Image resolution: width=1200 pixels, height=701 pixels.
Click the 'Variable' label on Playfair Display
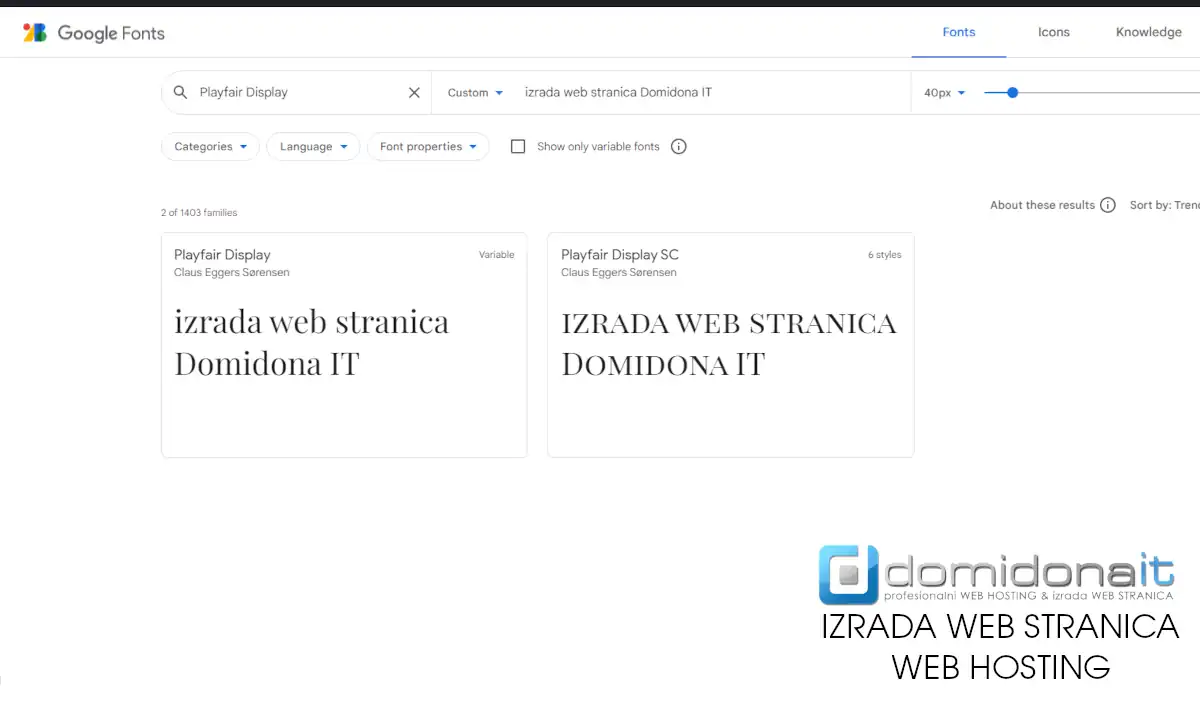coord(497,255)
